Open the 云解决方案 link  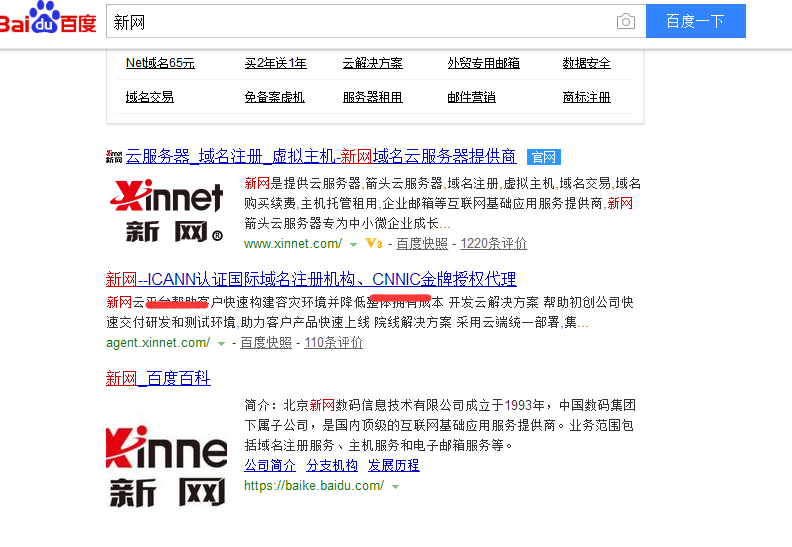(372, 63)
